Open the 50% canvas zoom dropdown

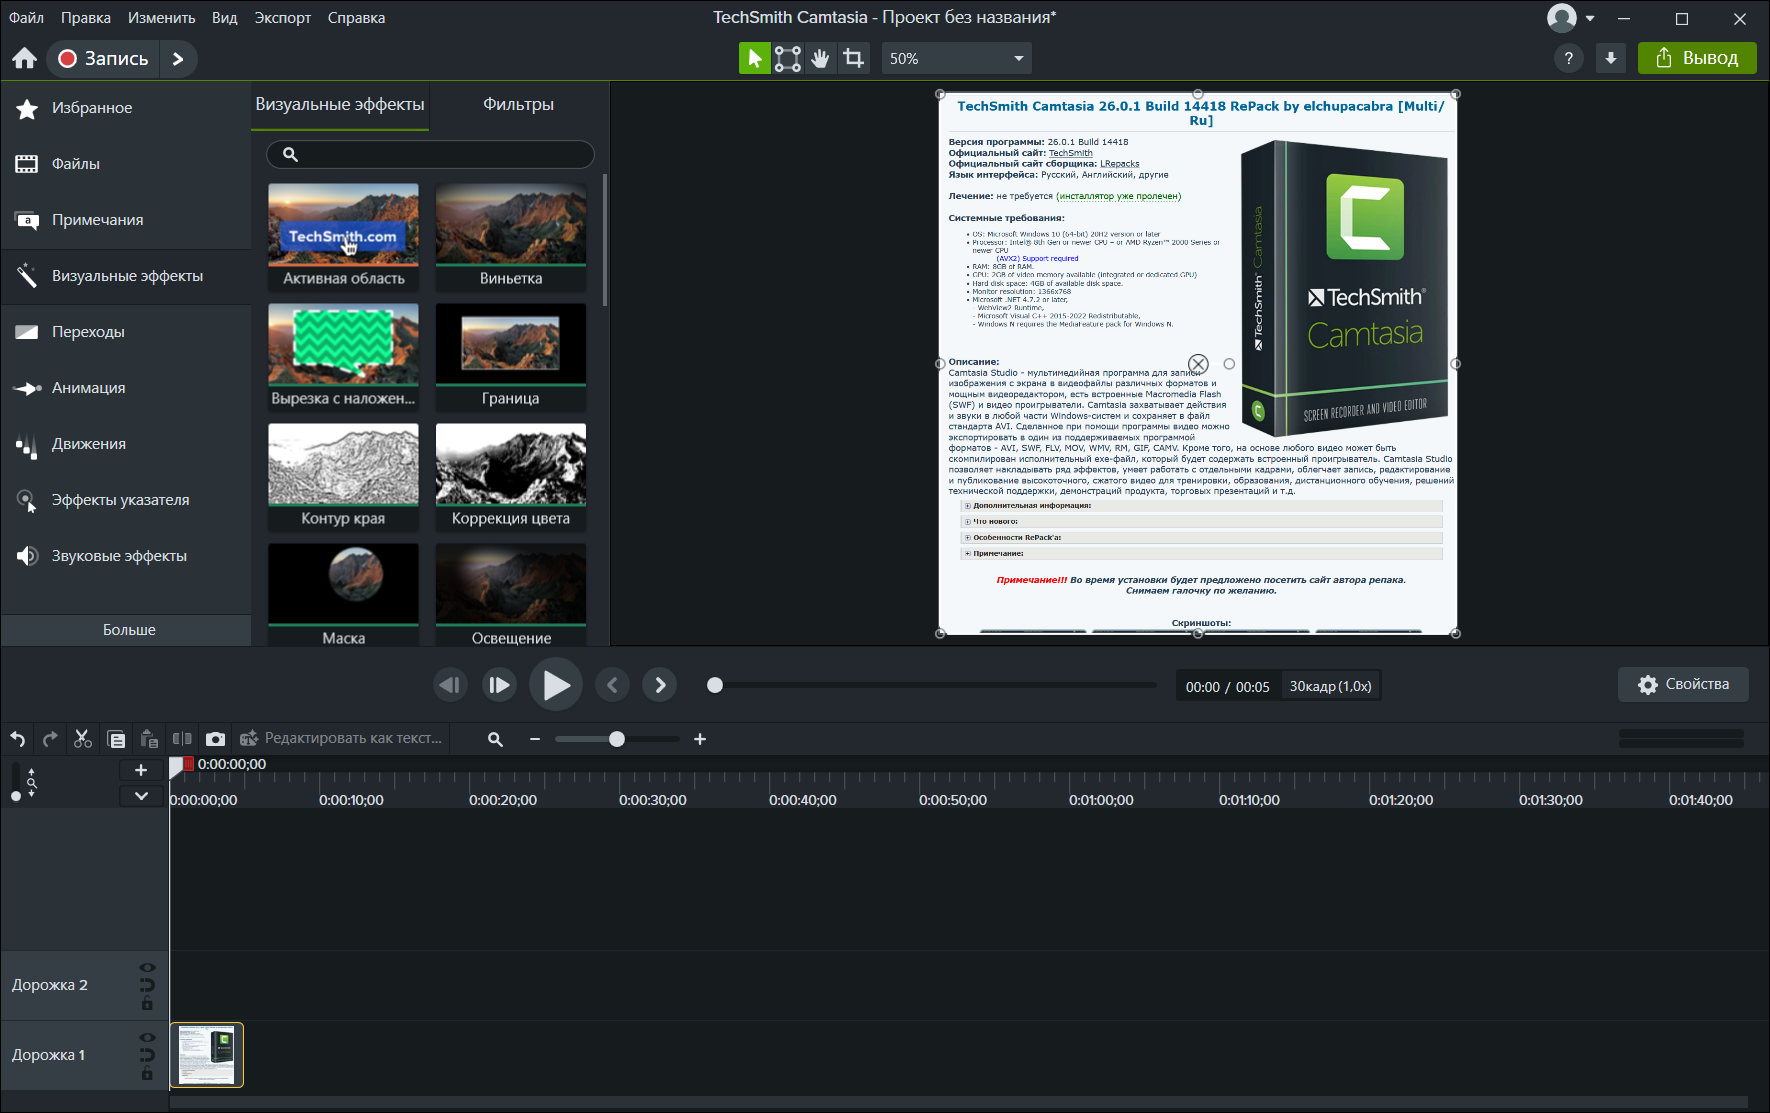click(956, 59)
